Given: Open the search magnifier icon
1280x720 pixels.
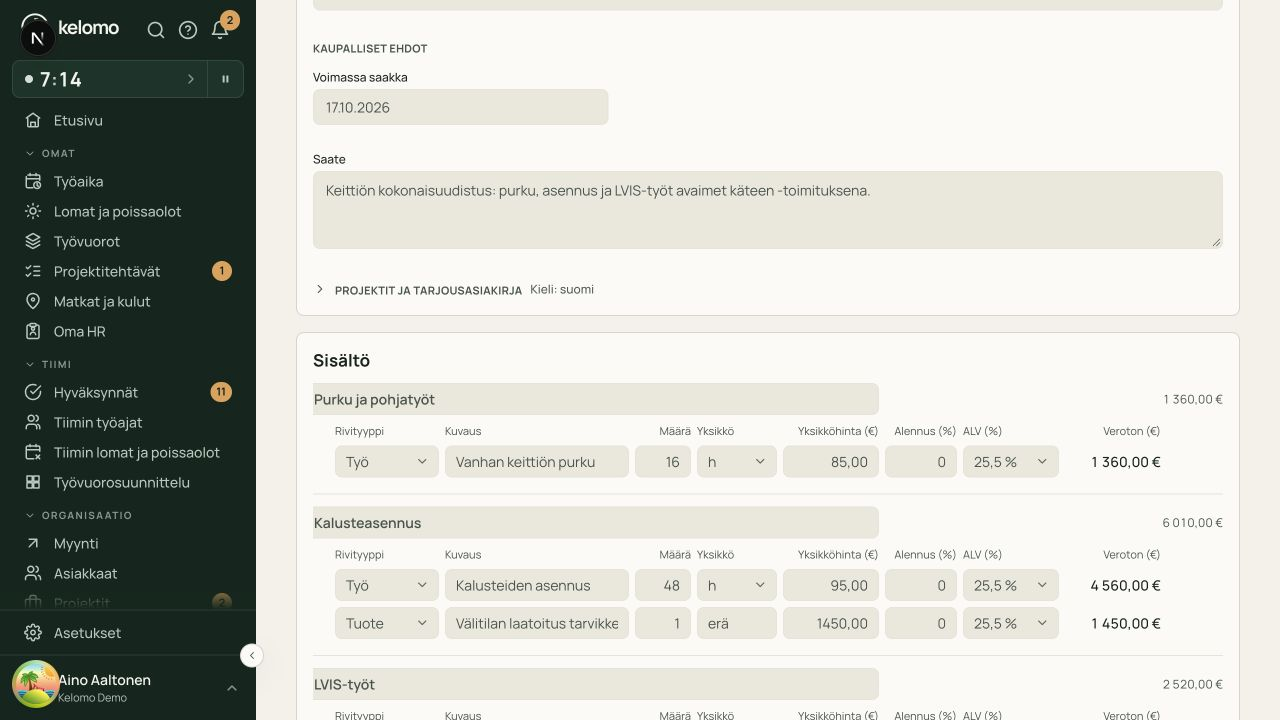Looking at the screenshot, I should click(x=156, y=30).
